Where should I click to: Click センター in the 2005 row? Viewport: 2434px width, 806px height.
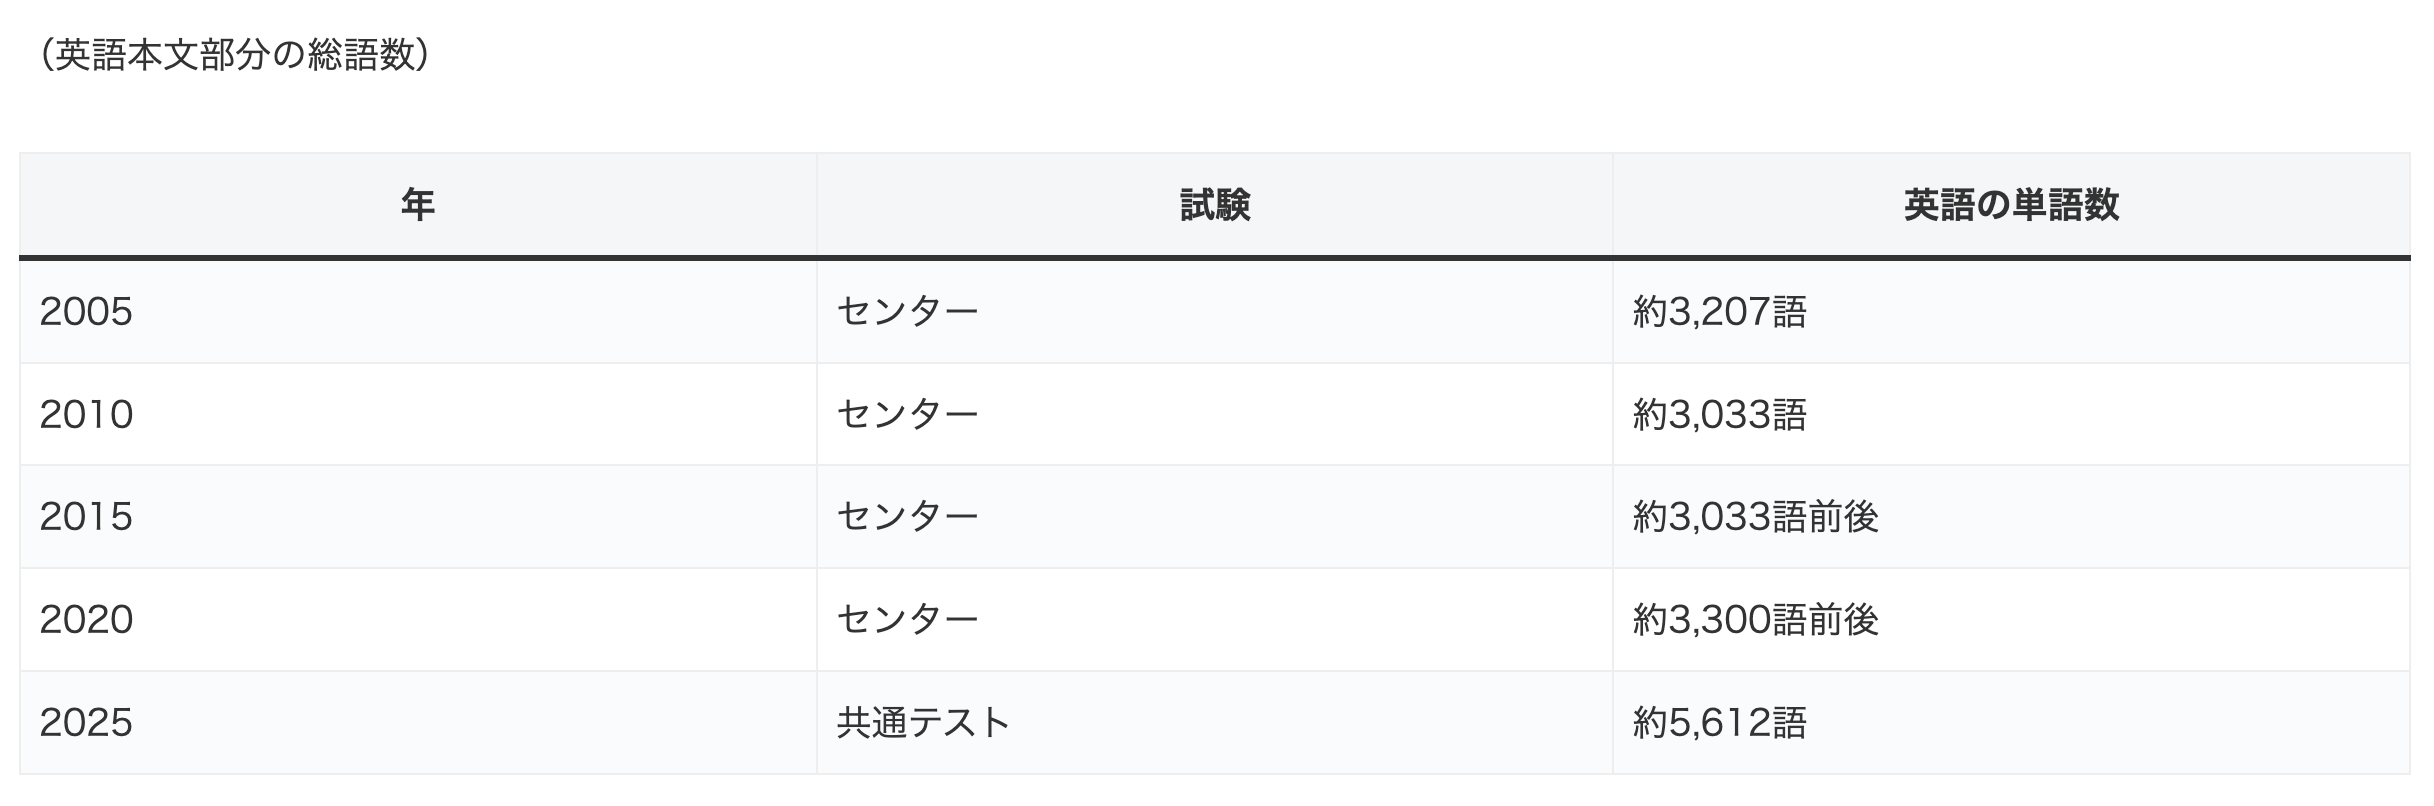[907, 312]
